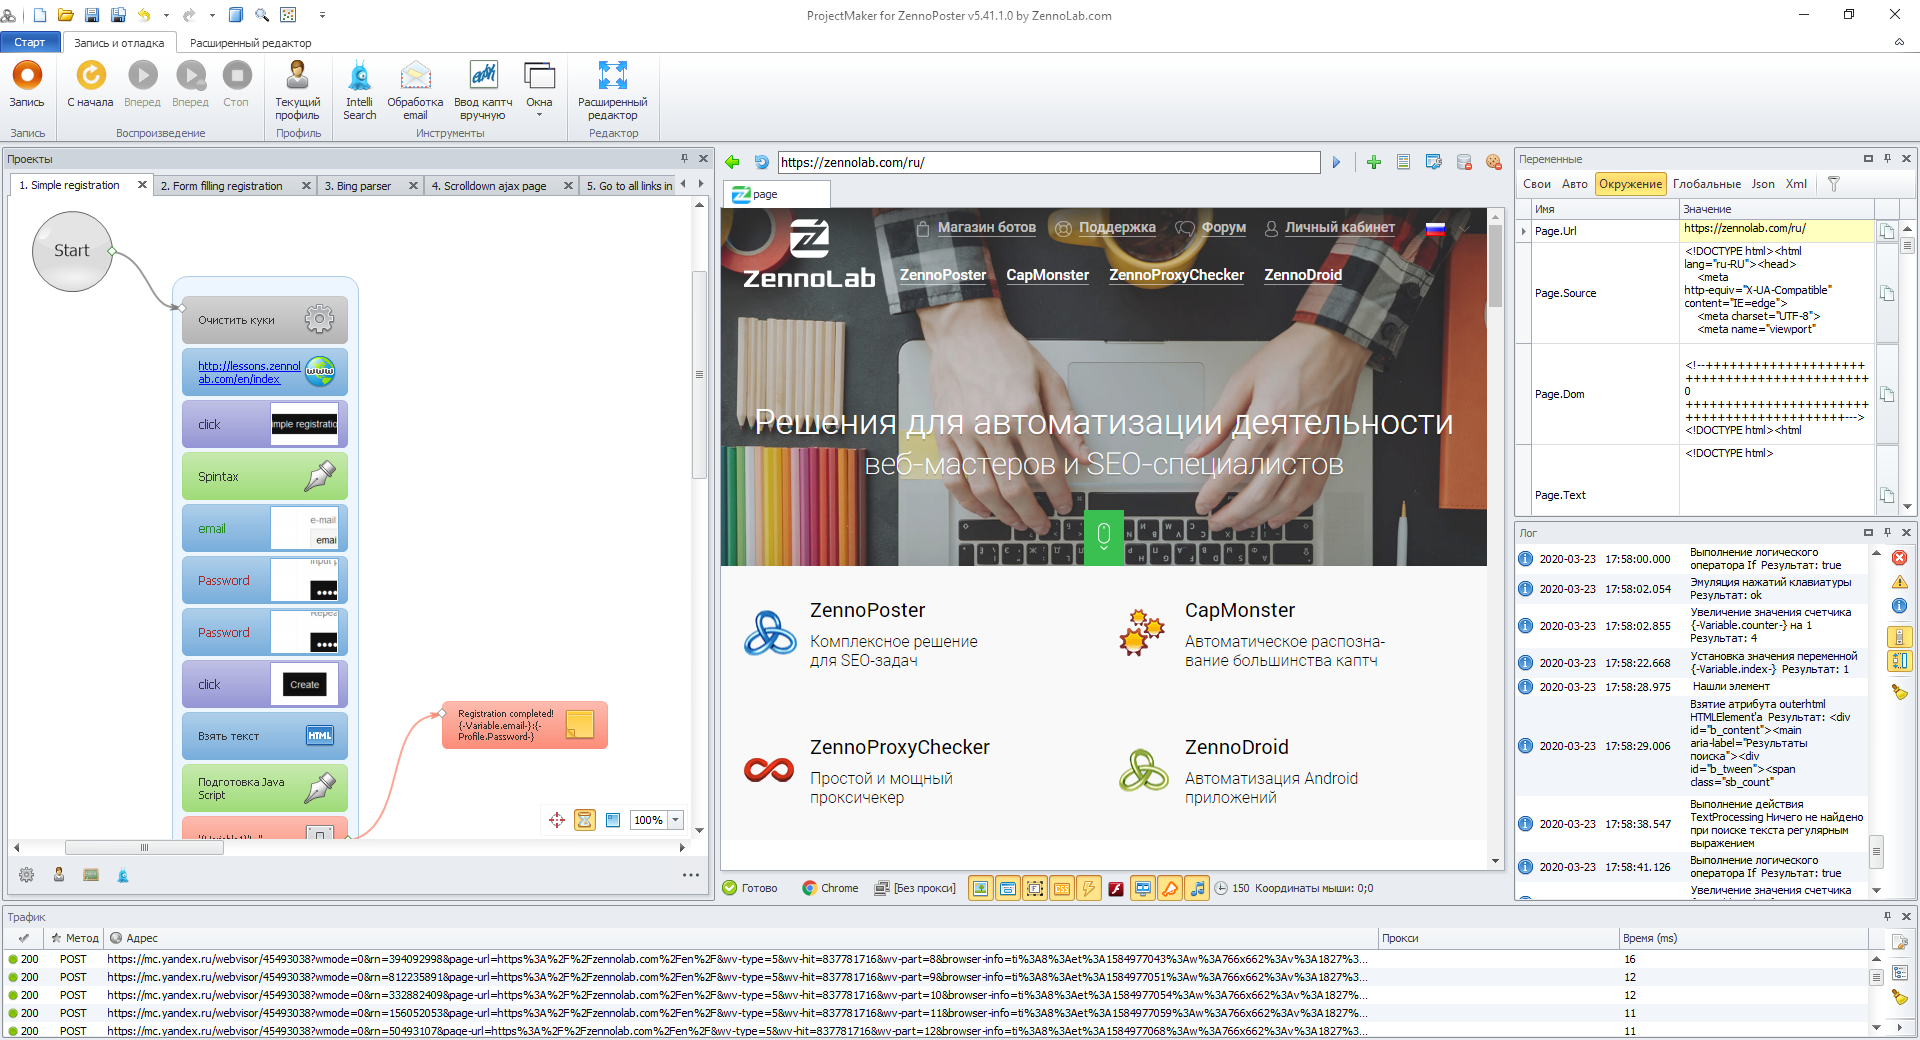Viewport: 1920px width, 1040px height.
Task: Toggle CSS loading button
Action: 1062,888
